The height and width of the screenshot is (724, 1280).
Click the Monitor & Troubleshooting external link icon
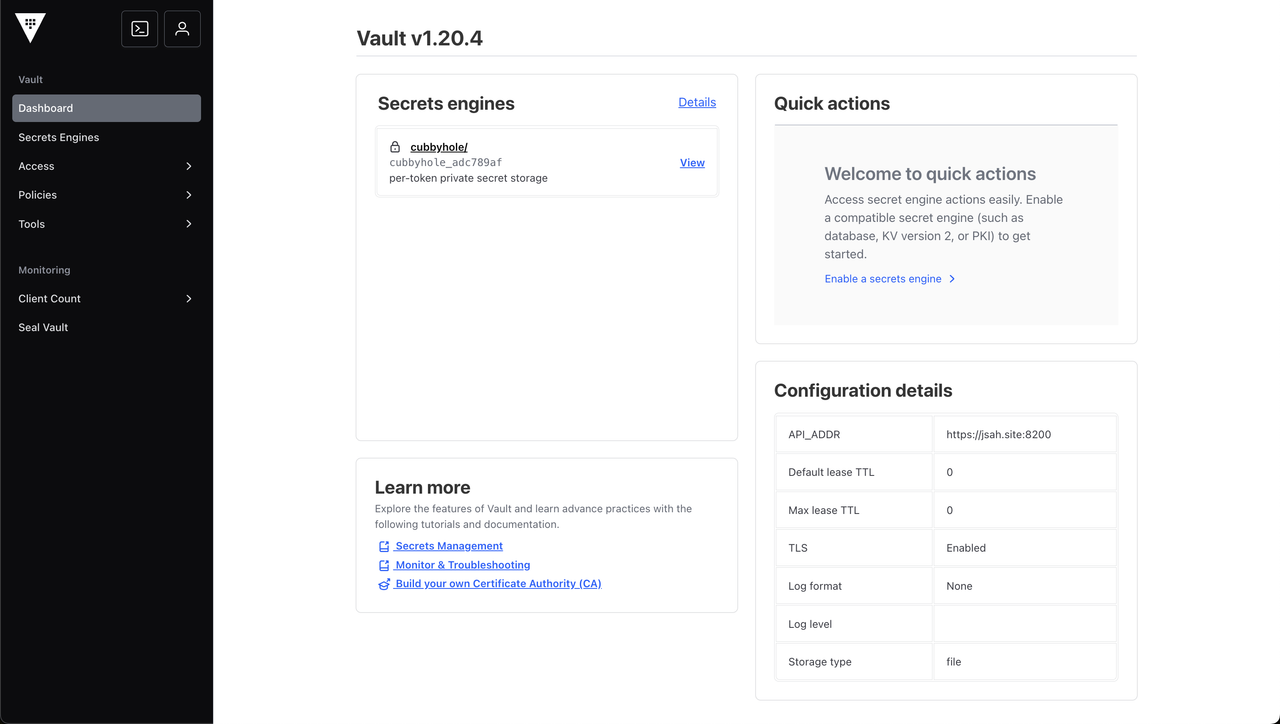(x=384, y=566)
